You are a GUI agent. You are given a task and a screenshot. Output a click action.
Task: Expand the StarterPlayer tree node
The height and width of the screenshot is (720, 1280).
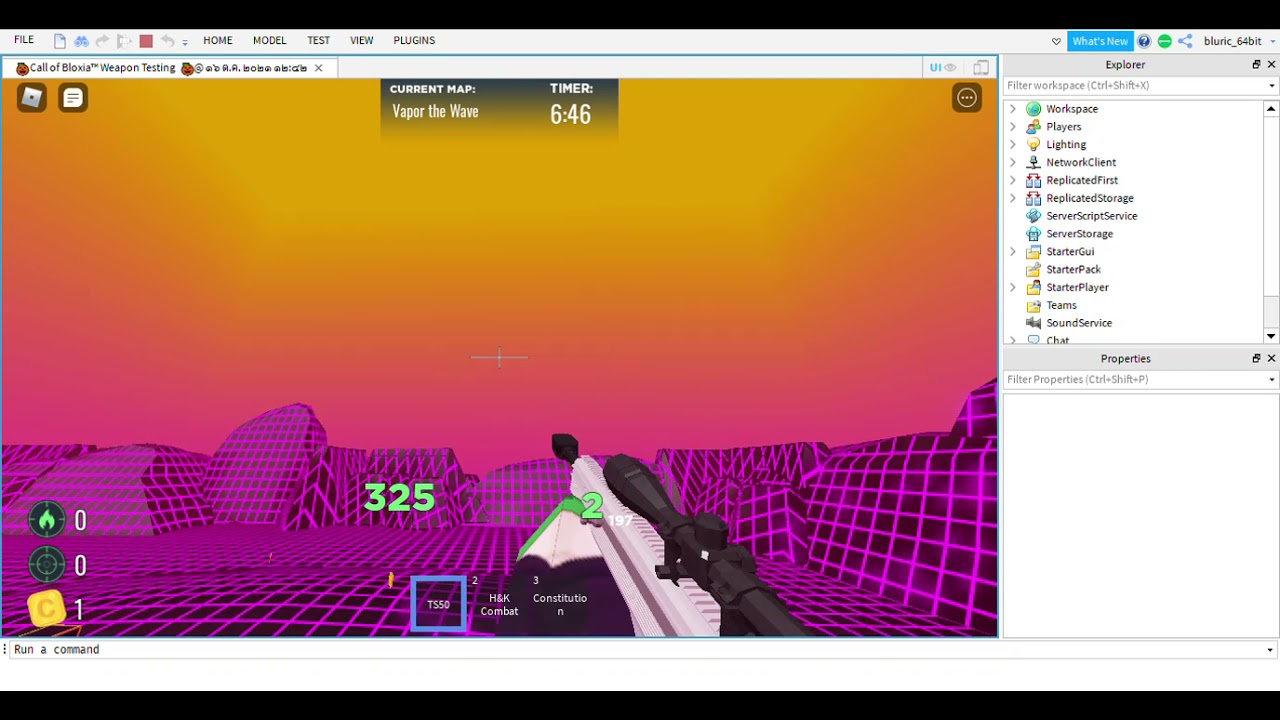1013,287
